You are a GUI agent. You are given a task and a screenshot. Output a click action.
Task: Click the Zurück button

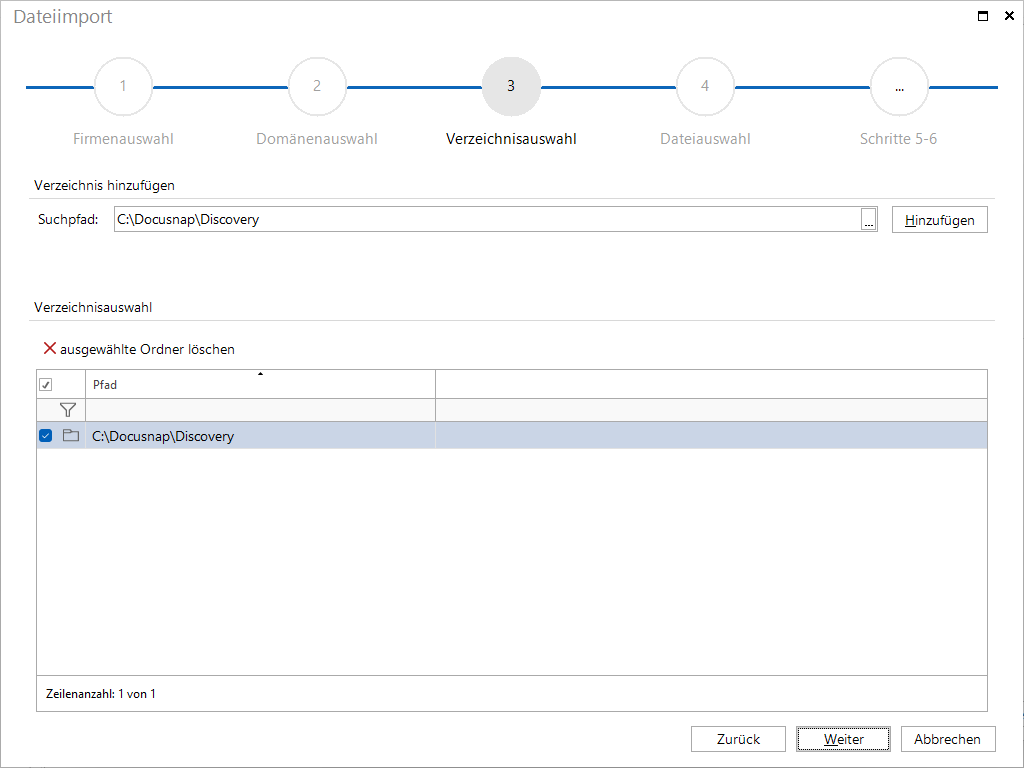[738, 739]
